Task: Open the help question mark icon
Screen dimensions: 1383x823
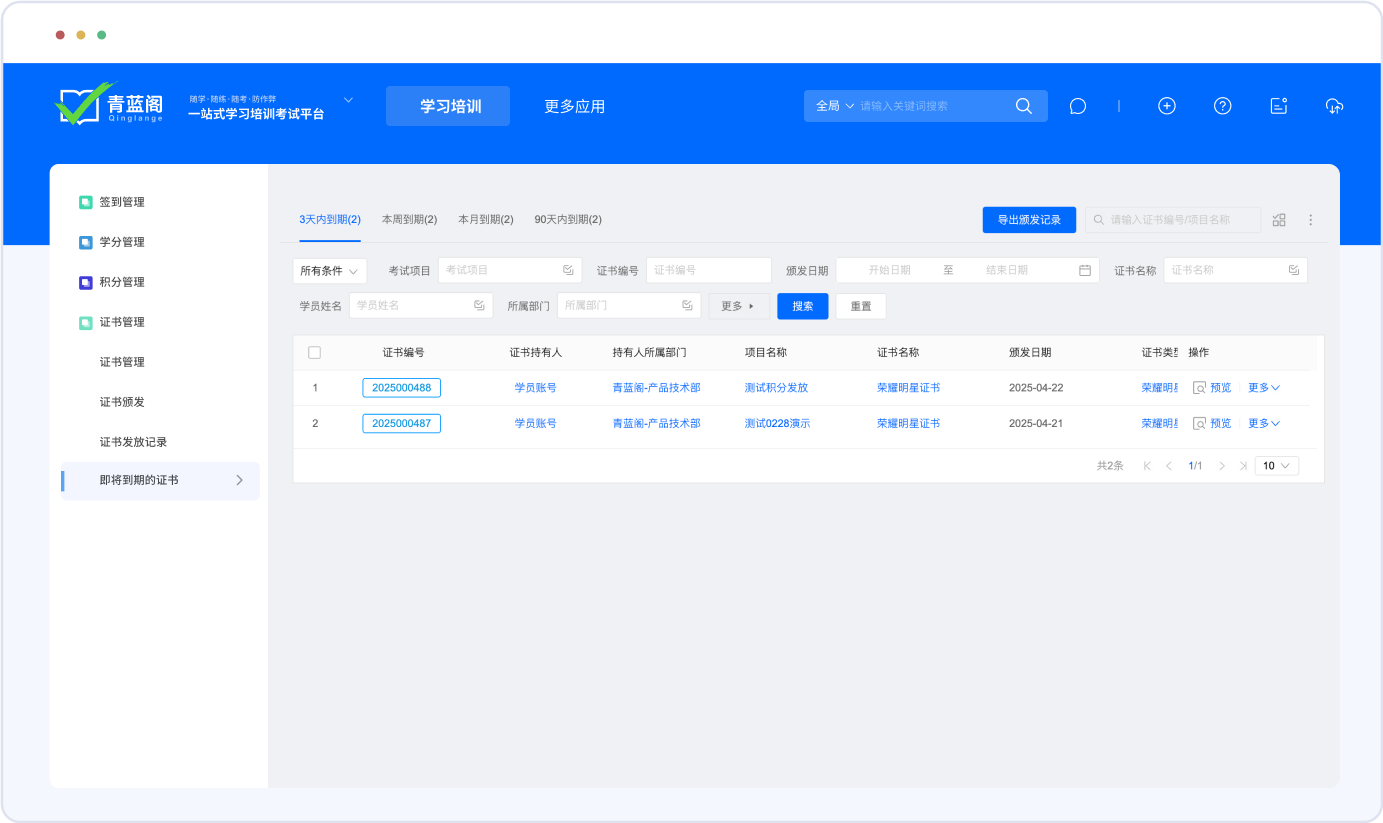Action: pos(1222,106)
